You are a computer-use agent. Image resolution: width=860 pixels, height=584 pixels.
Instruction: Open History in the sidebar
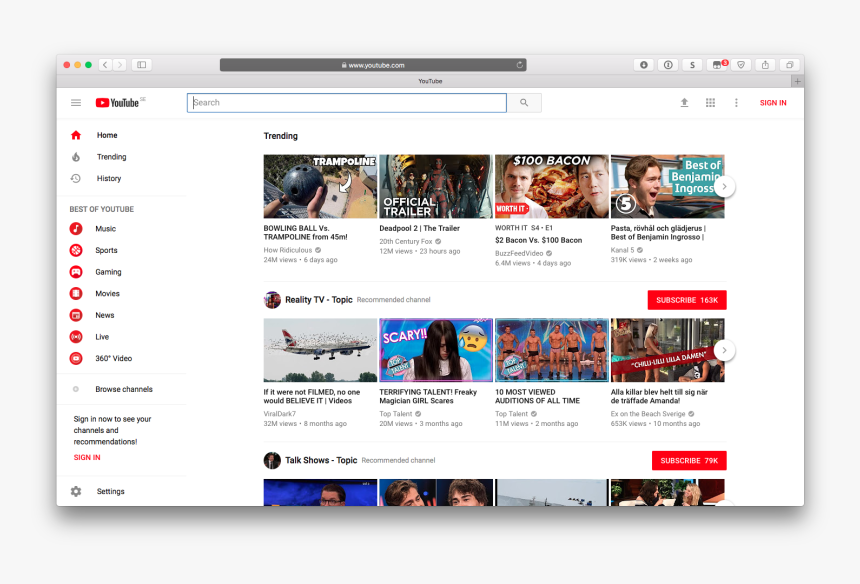pos(108,179)
